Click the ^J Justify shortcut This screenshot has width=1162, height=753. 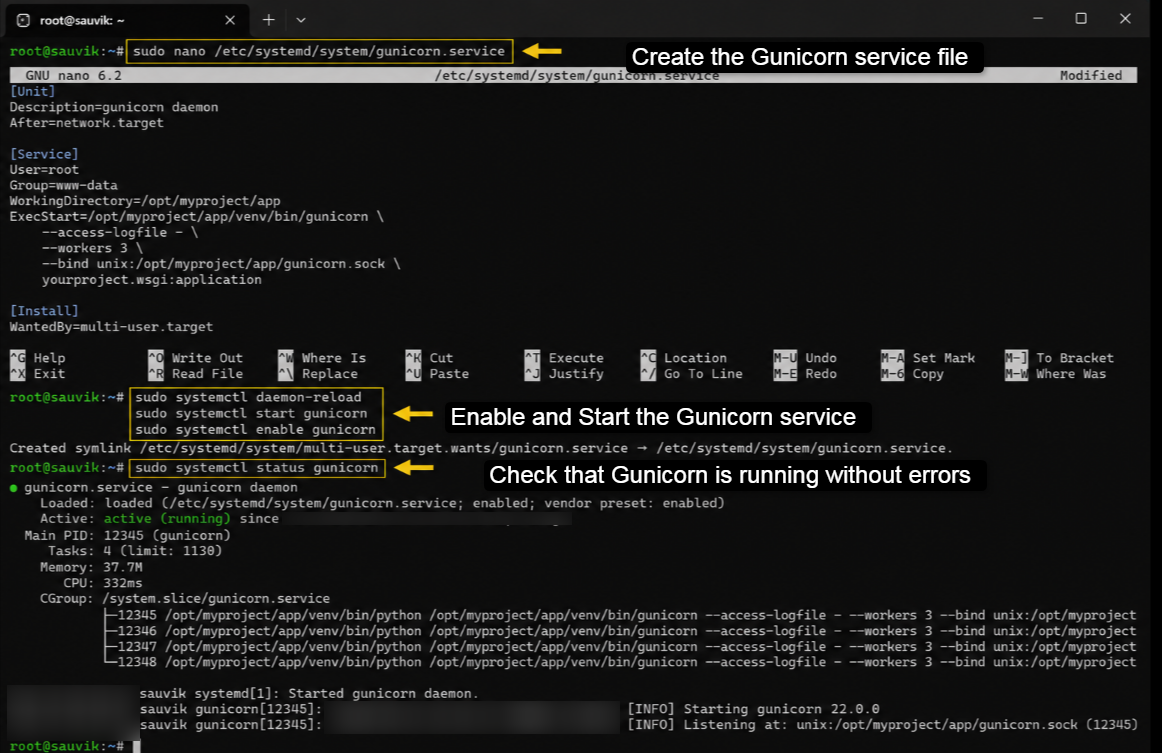564,374
